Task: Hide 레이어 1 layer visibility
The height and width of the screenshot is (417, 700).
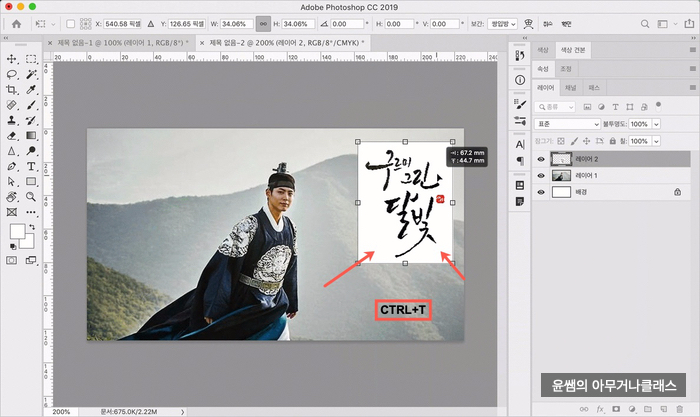Action: coord(541,176)
